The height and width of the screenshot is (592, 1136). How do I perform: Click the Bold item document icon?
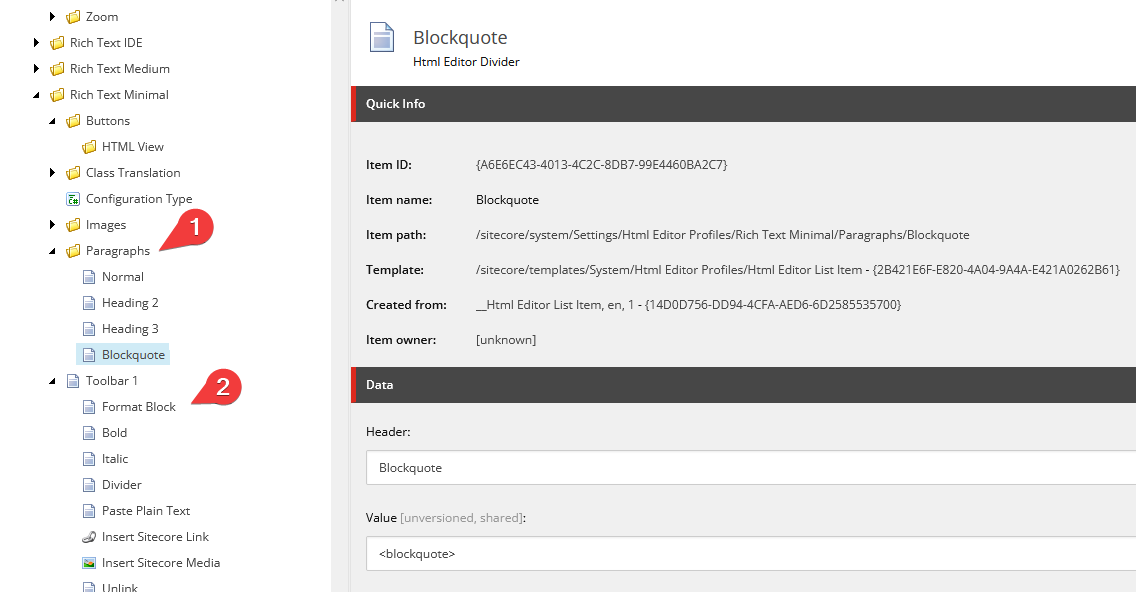89,433
